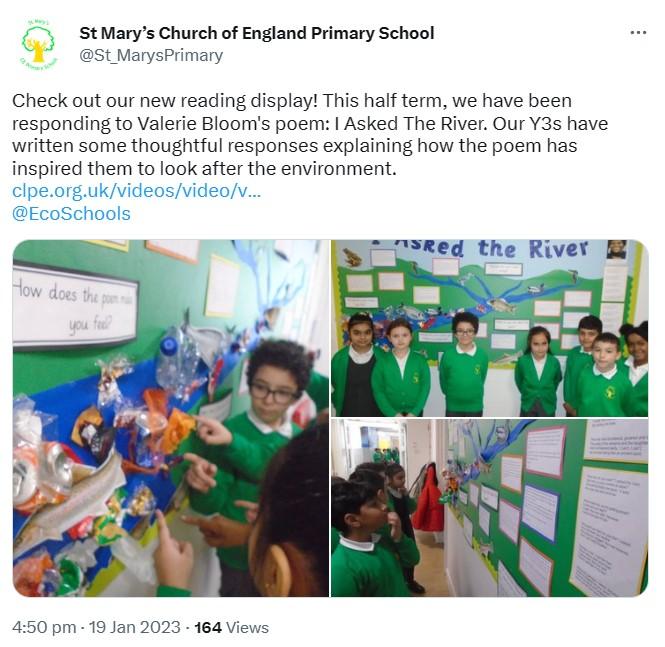Click the 19 Jan 2023 date
Viewport: 665px width, 647px height.
click(x=134, y=627)
